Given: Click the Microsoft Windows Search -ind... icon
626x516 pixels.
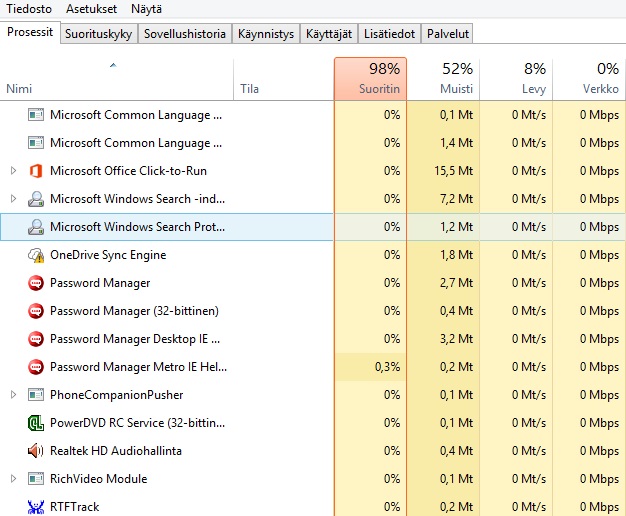Looking at the screenshot, I should pyautogui.click(x=36, y=199).
